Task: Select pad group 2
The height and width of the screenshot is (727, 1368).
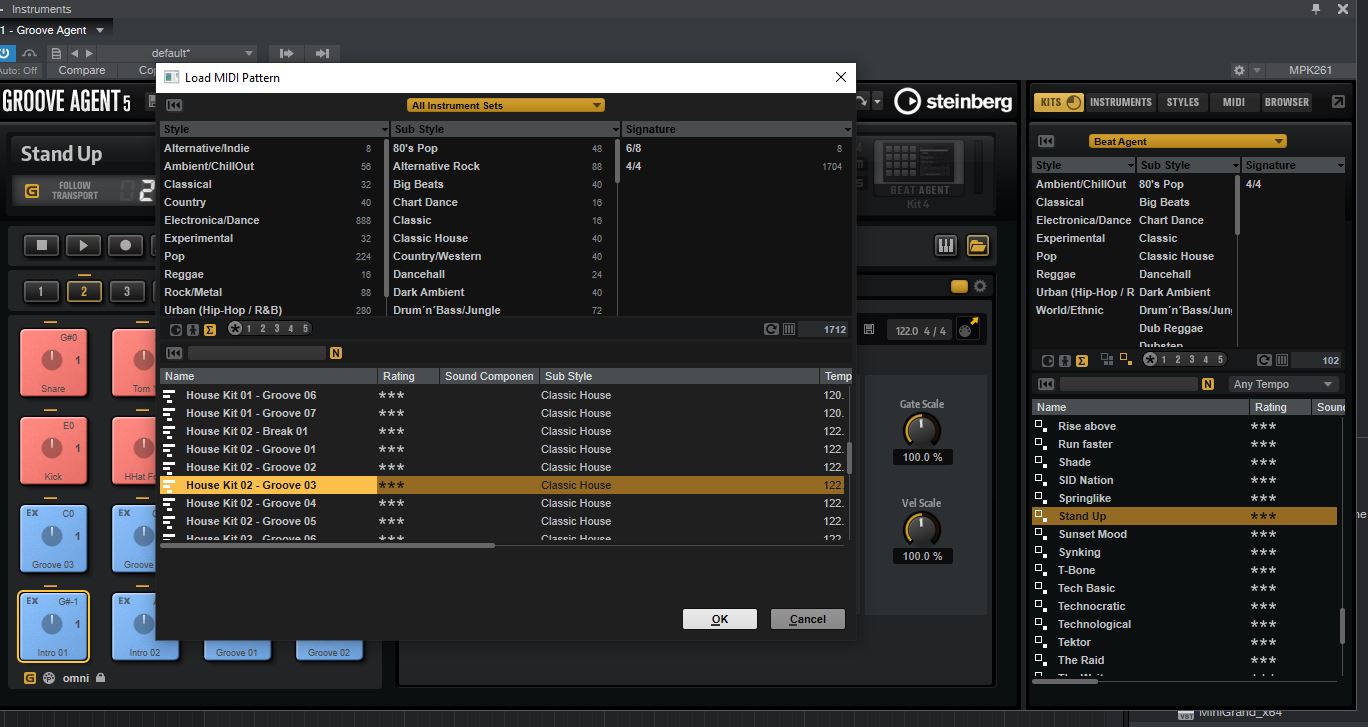Action: 84,292
